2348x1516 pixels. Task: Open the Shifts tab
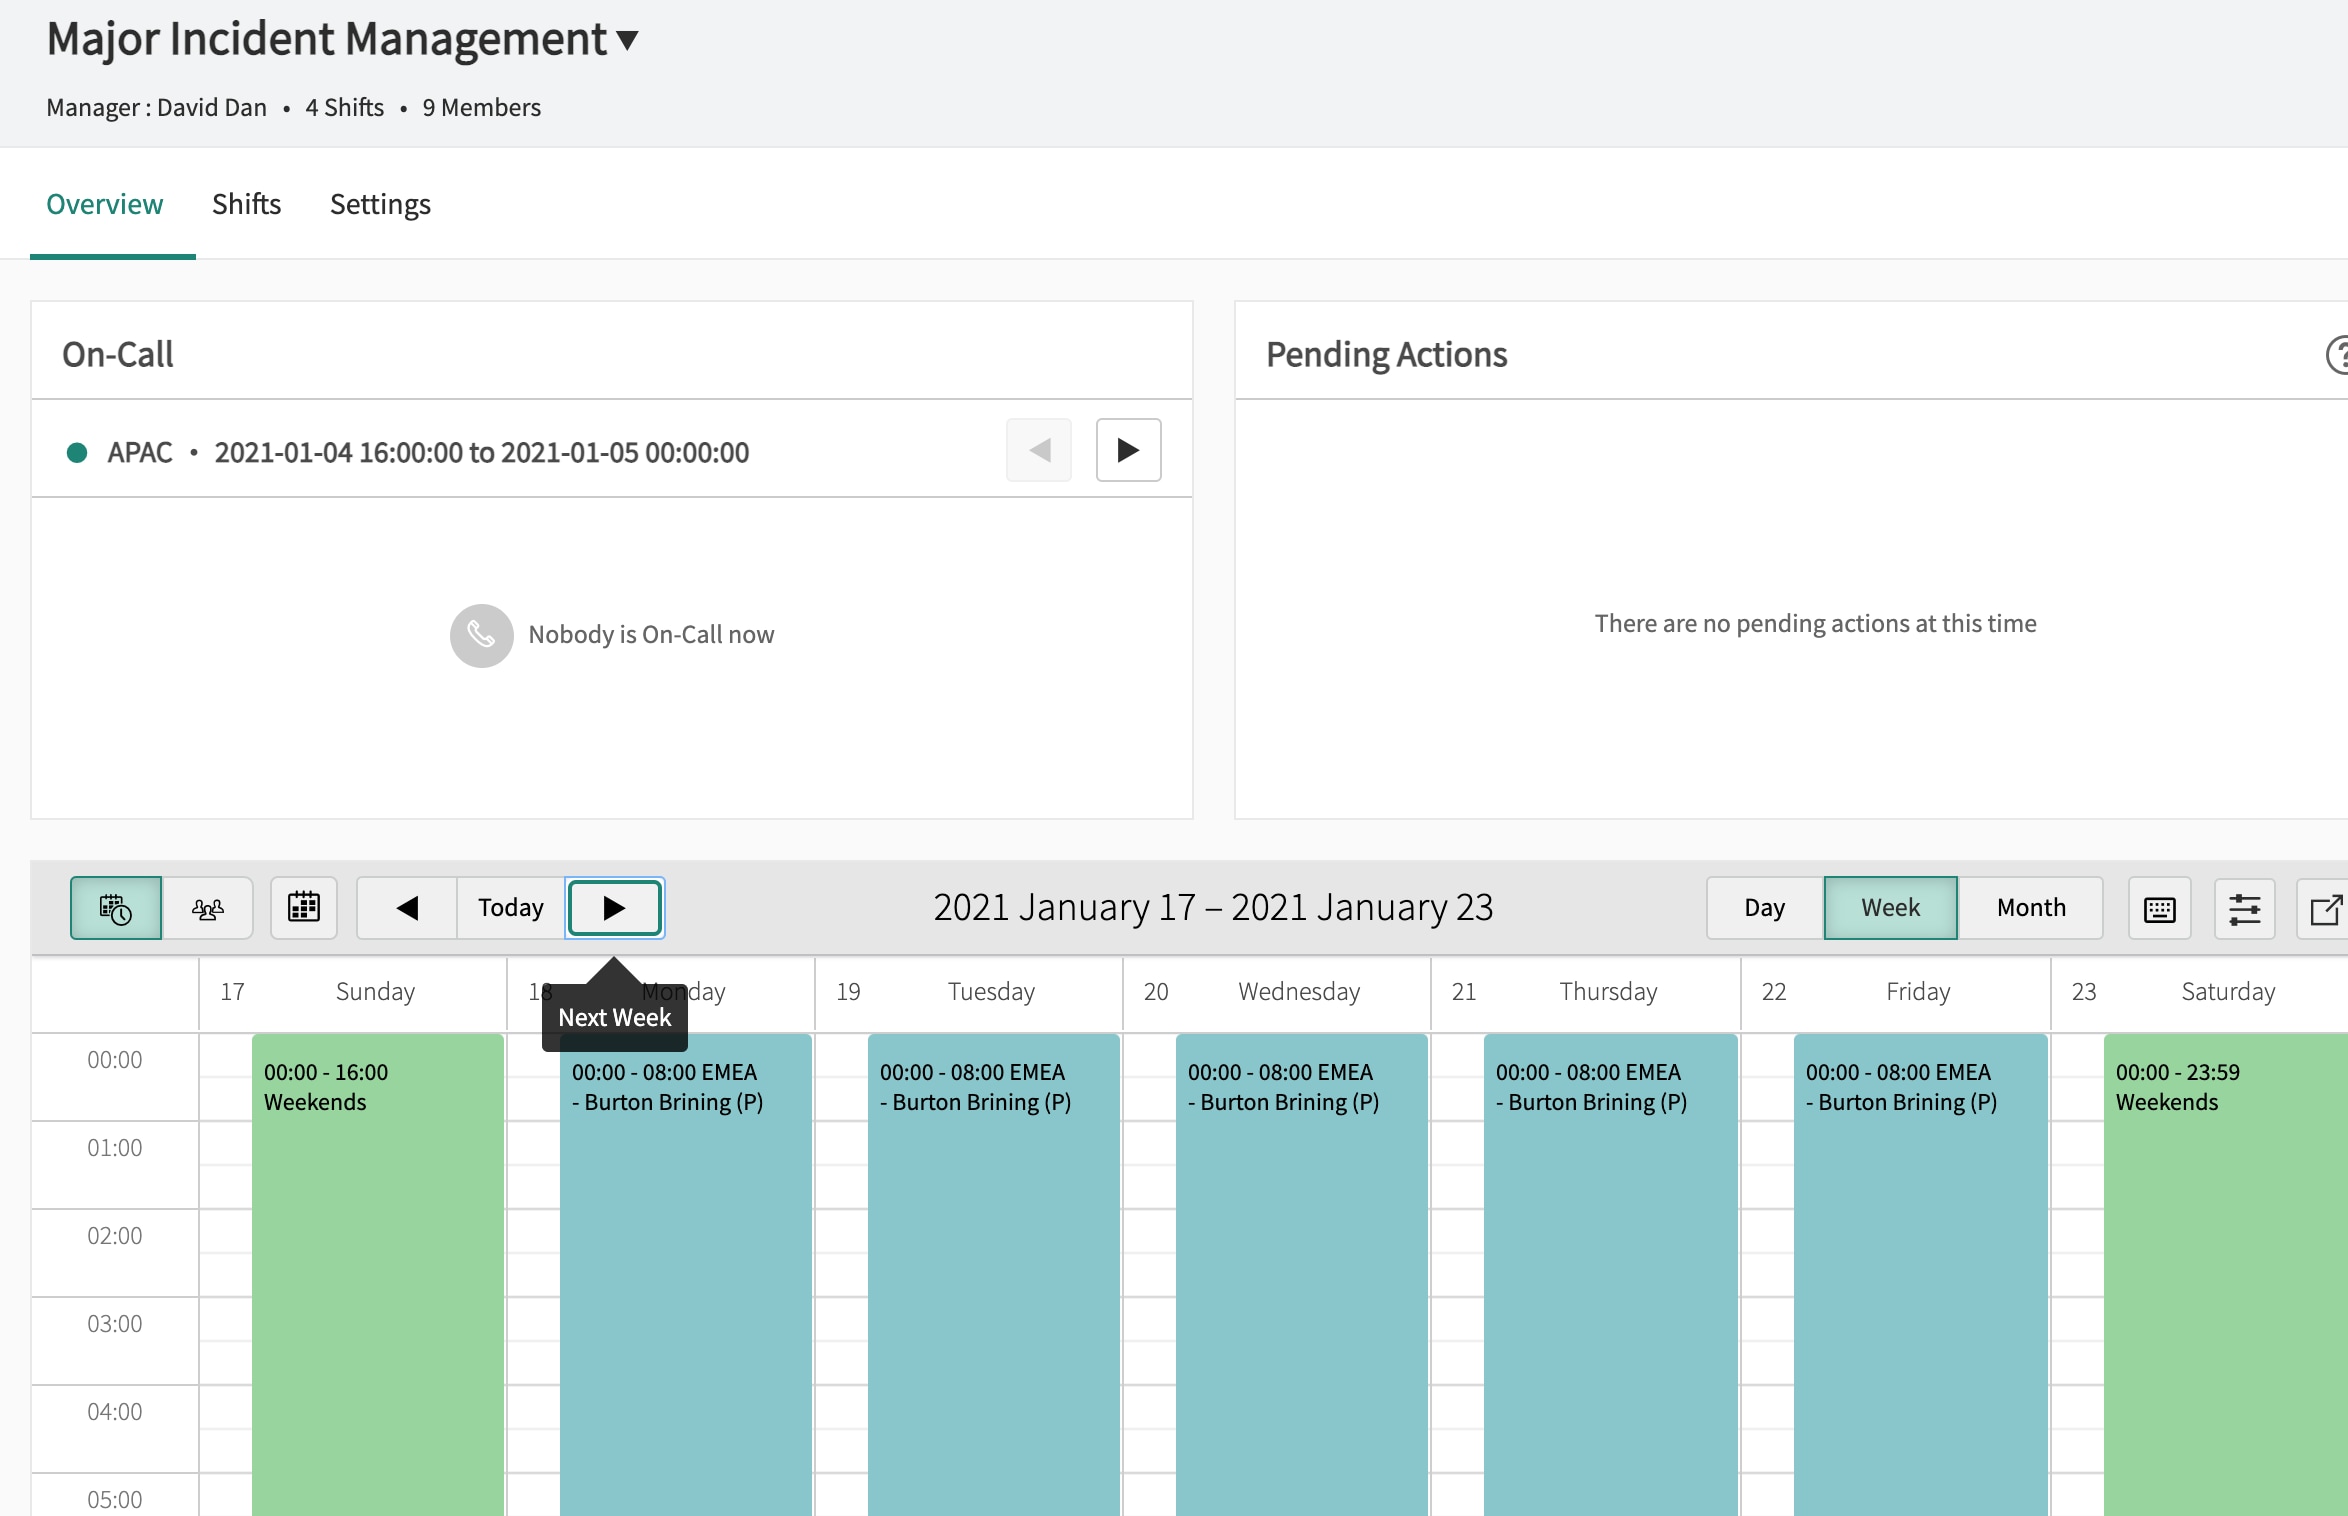[246, 204]
